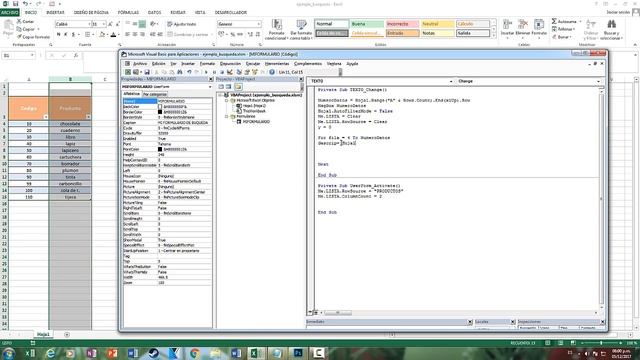Viewport: 640px width, 360px height.
Task: Click View Object icon in Project panel
Action: [x=229, y=87]
